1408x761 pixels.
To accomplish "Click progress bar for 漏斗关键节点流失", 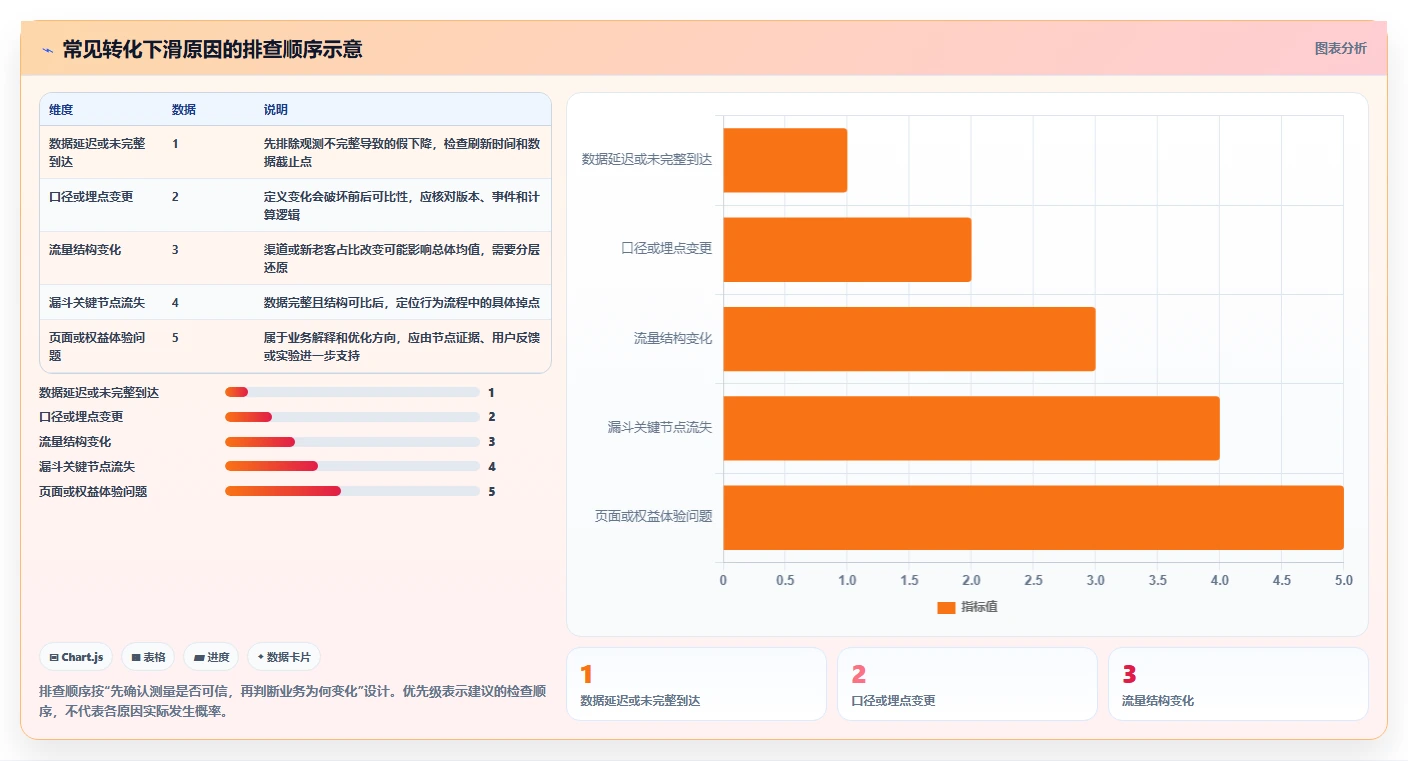I will 352,466.
